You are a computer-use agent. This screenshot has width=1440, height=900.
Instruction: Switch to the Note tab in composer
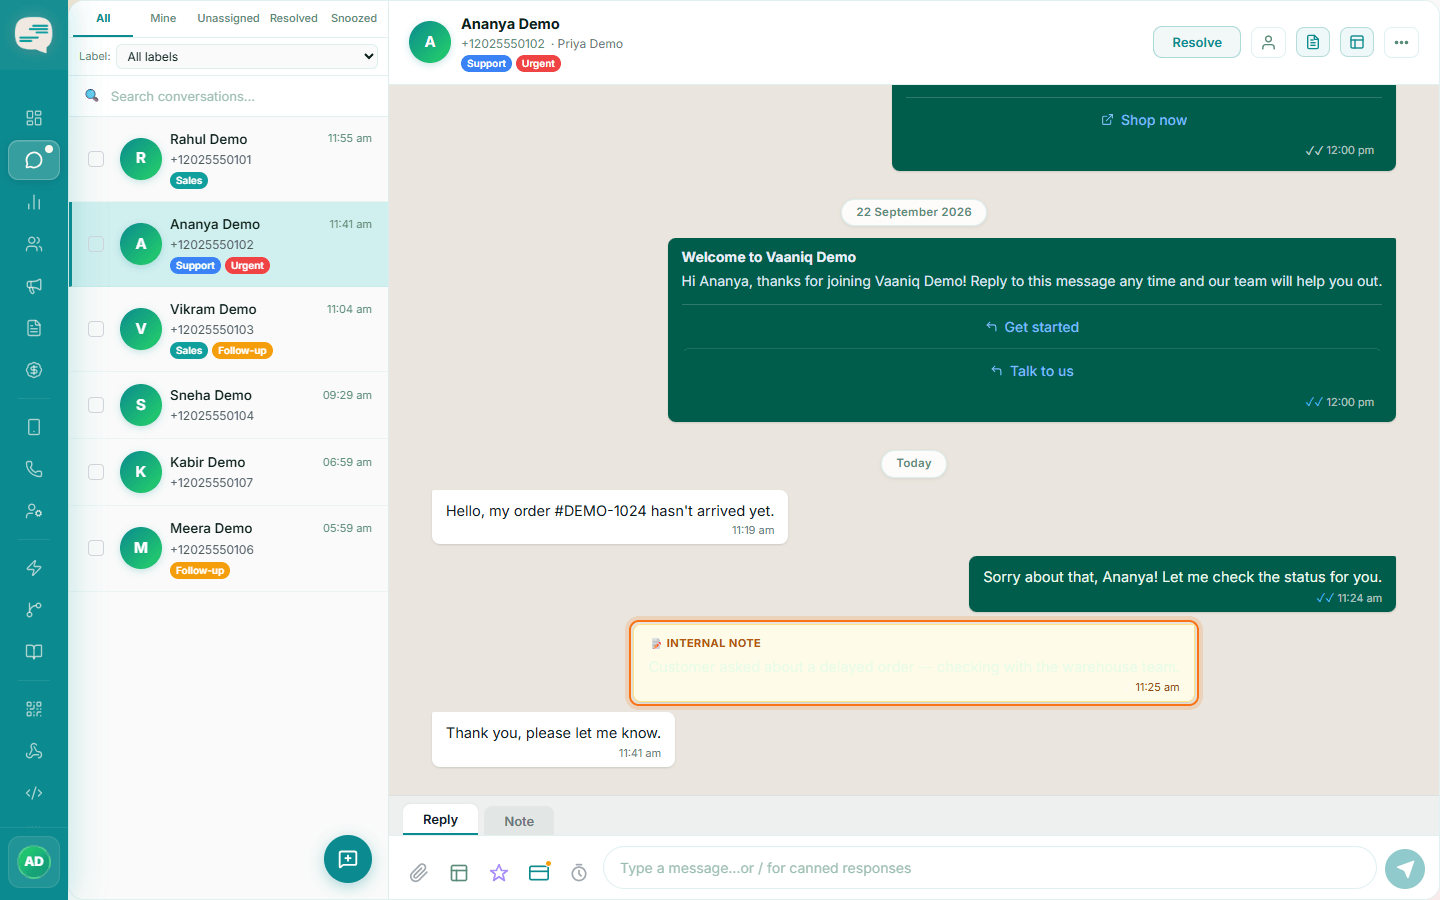pos(519,821)
